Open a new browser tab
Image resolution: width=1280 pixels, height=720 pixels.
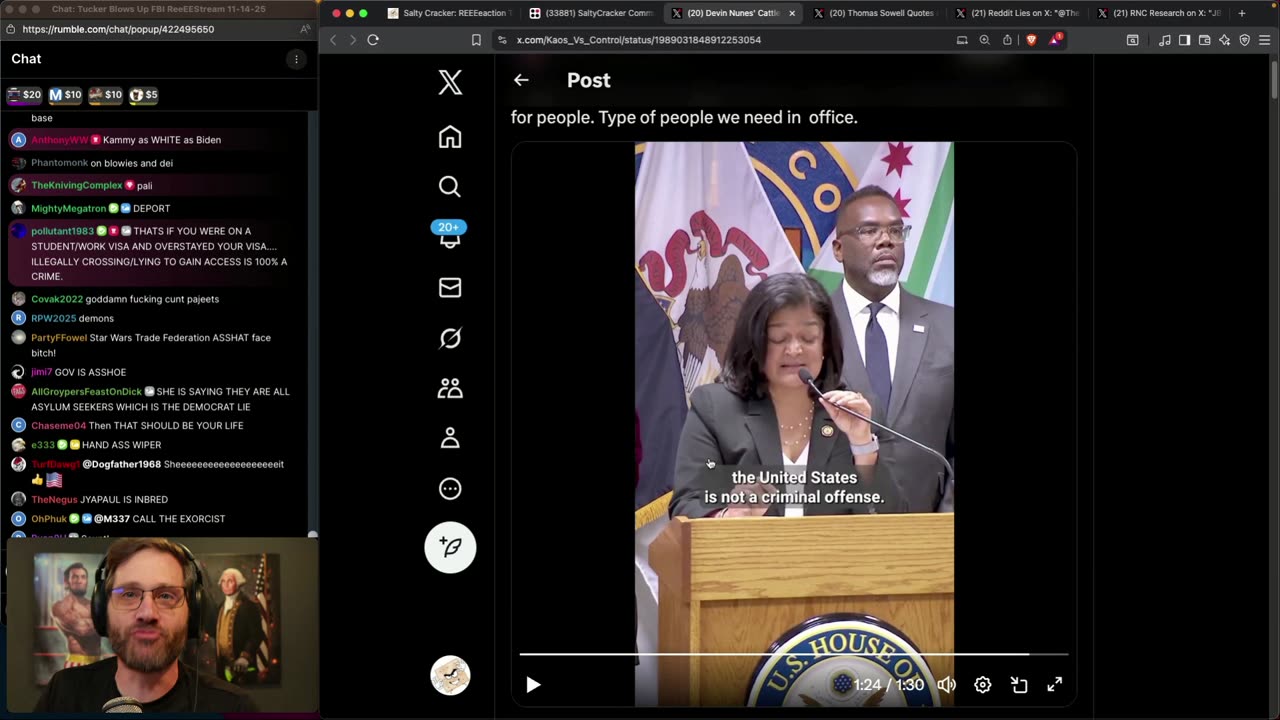tap(1242, 13)
